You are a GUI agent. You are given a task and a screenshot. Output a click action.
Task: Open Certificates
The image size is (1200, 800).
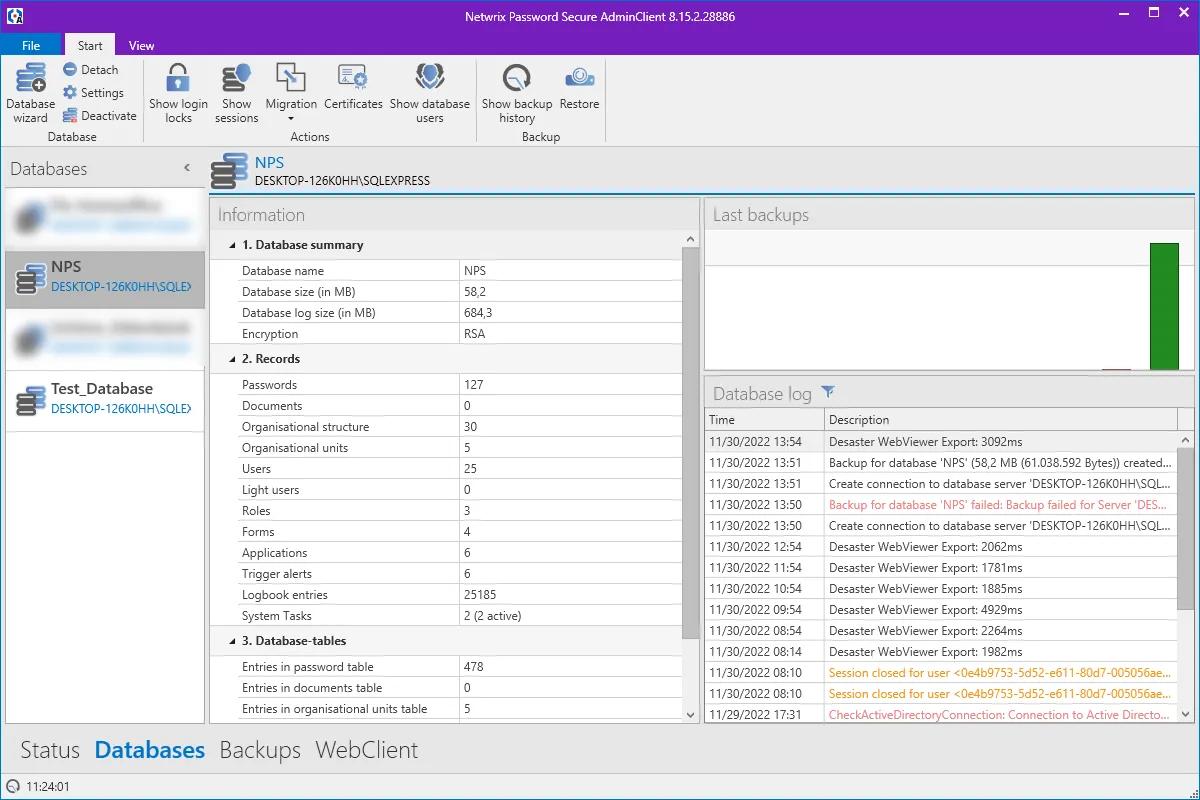(x=354, y=87)
